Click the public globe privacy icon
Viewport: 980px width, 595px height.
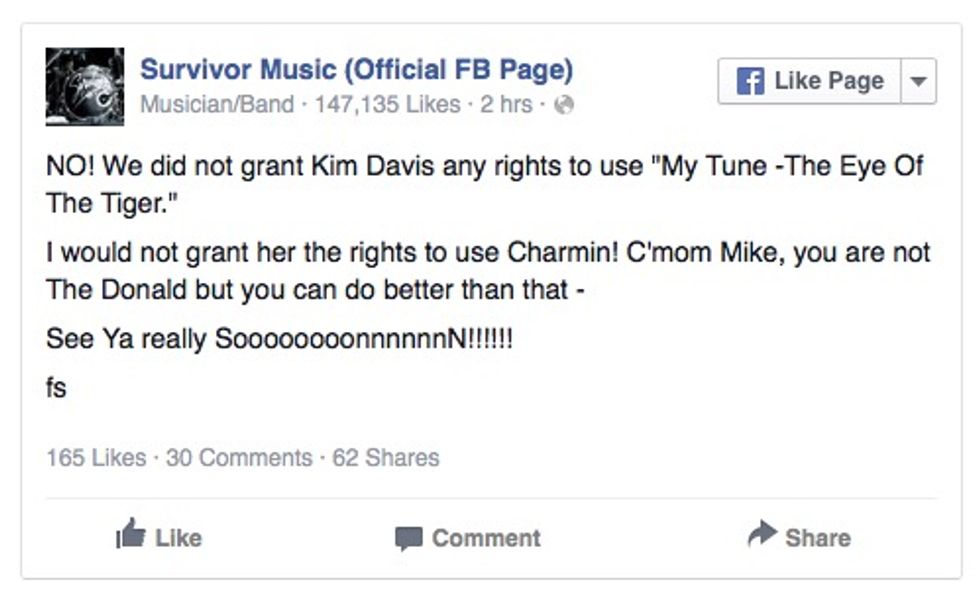(564, 105)
